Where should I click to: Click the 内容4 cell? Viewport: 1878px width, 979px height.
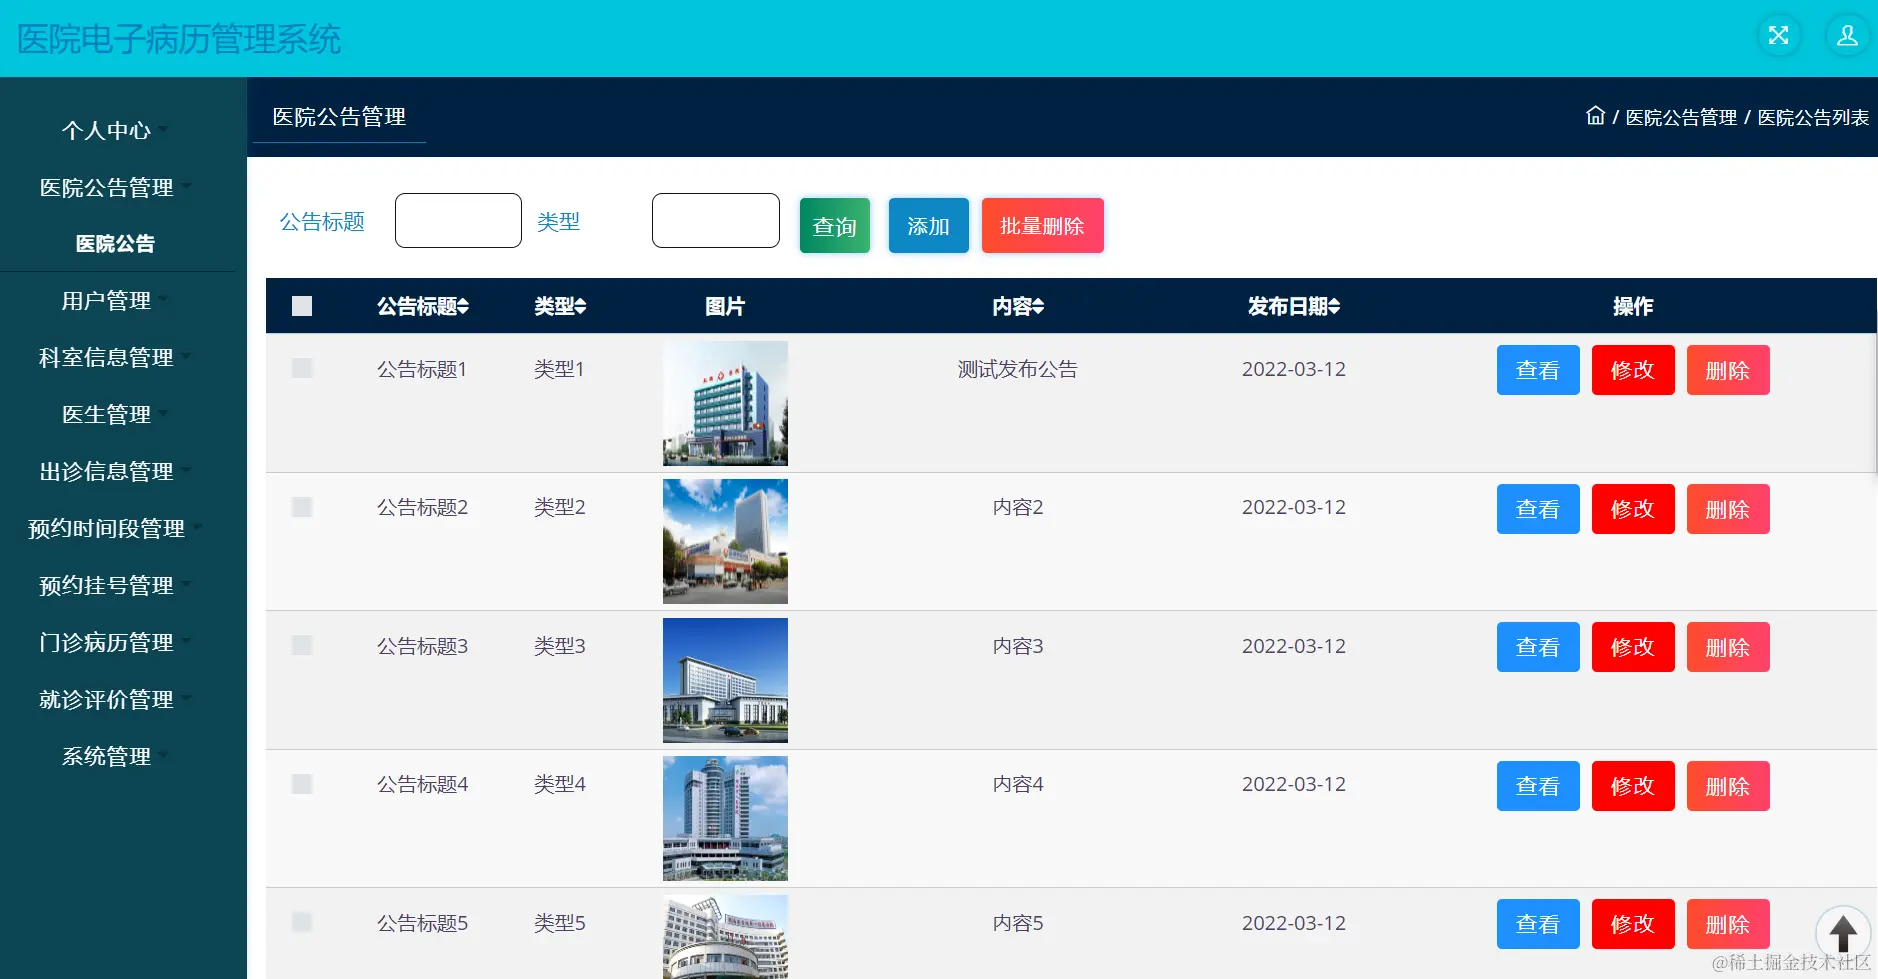(x=1018, y=784)
